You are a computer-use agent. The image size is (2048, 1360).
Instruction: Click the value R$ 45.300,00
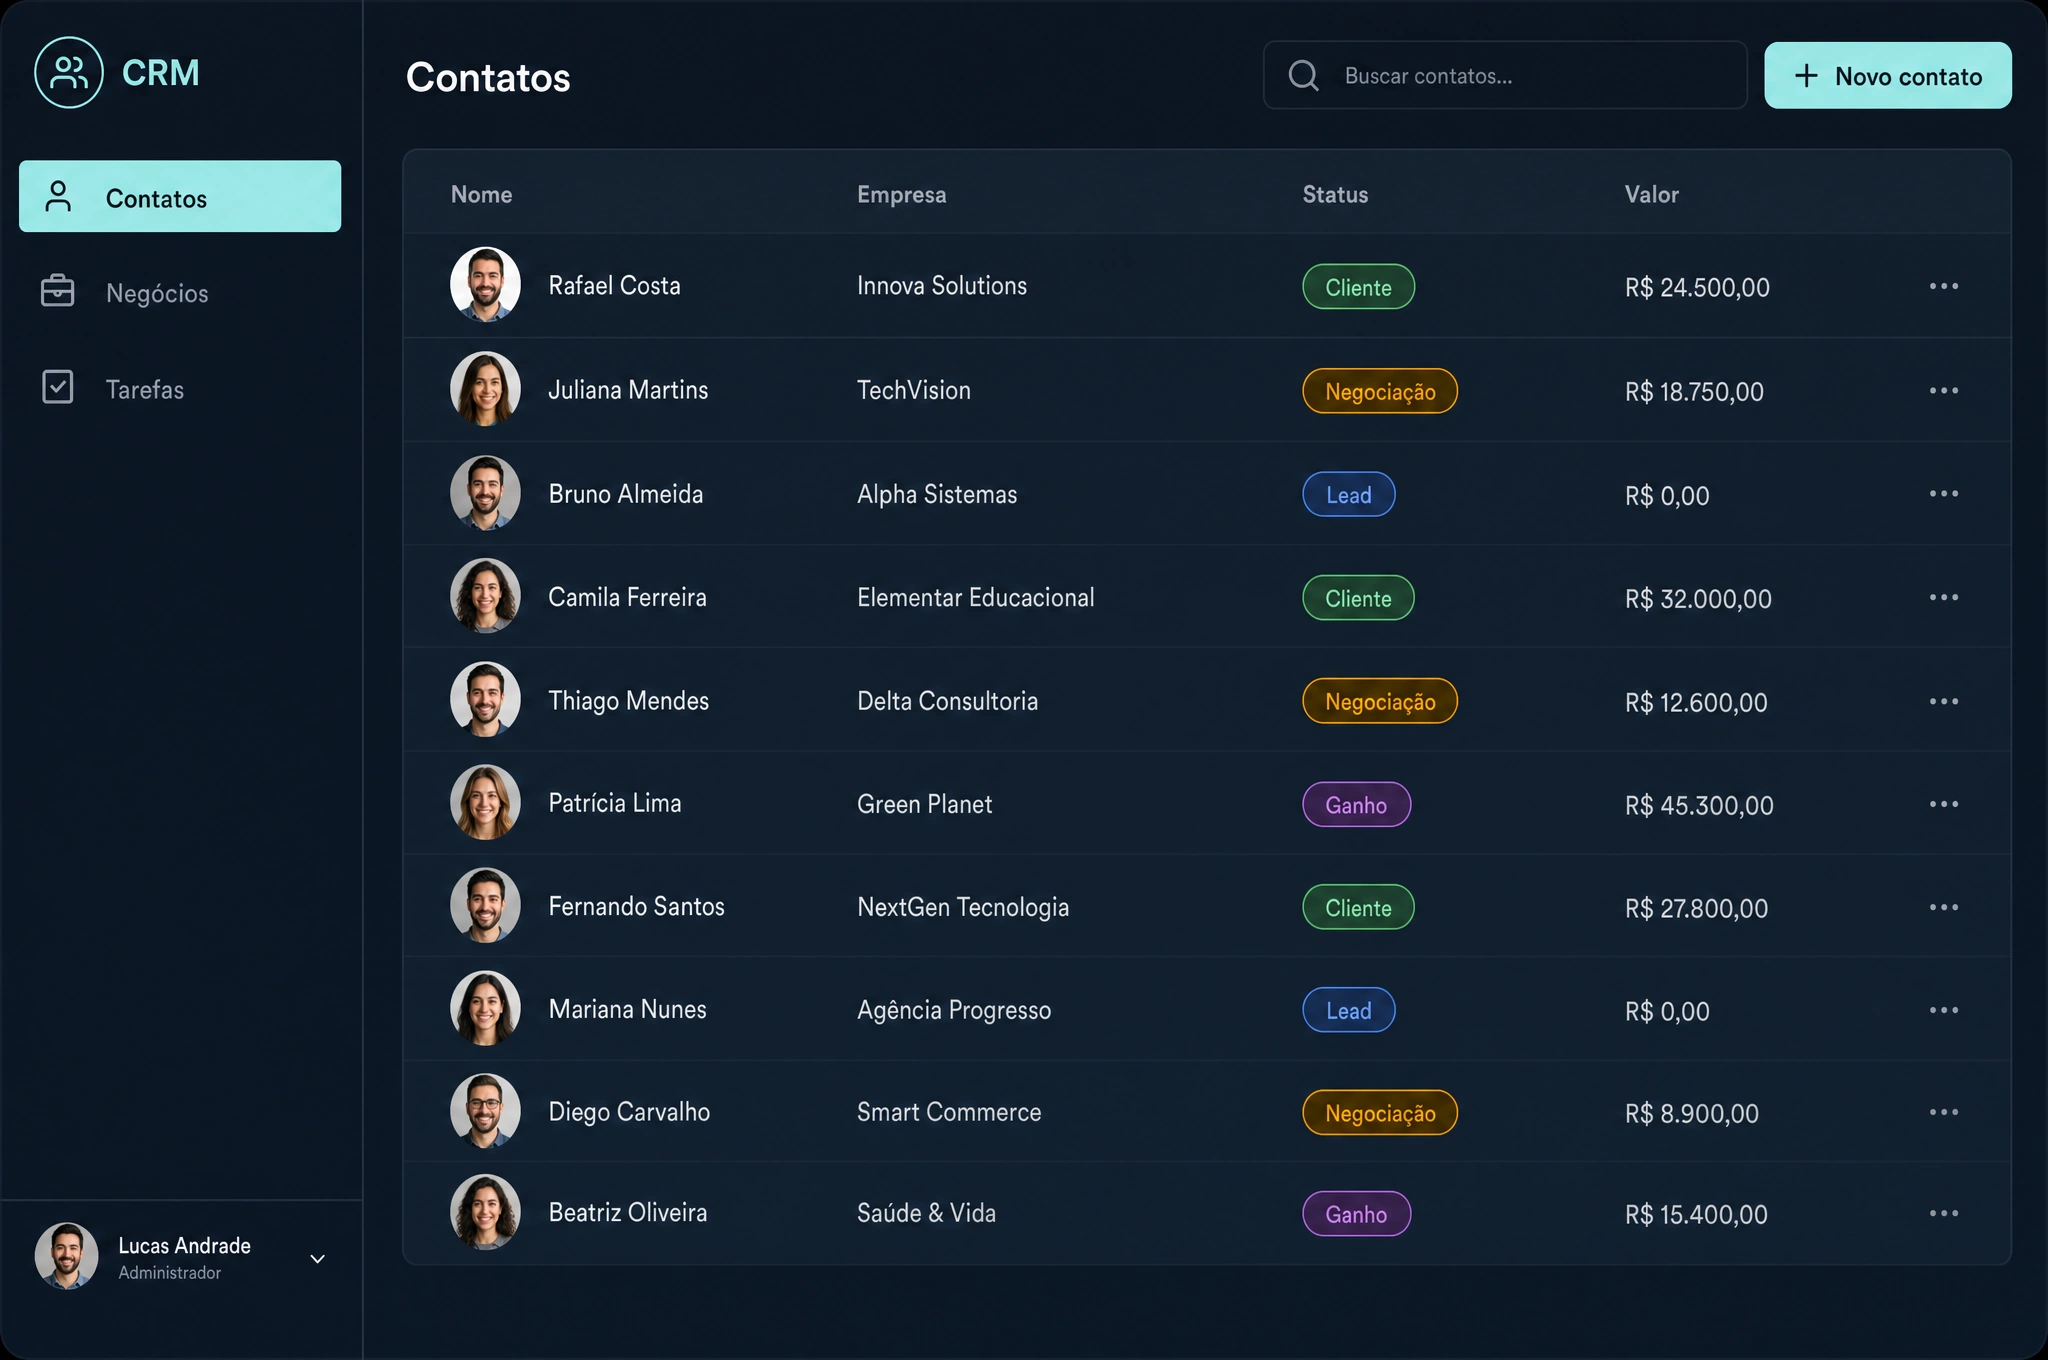[1699, 806]
